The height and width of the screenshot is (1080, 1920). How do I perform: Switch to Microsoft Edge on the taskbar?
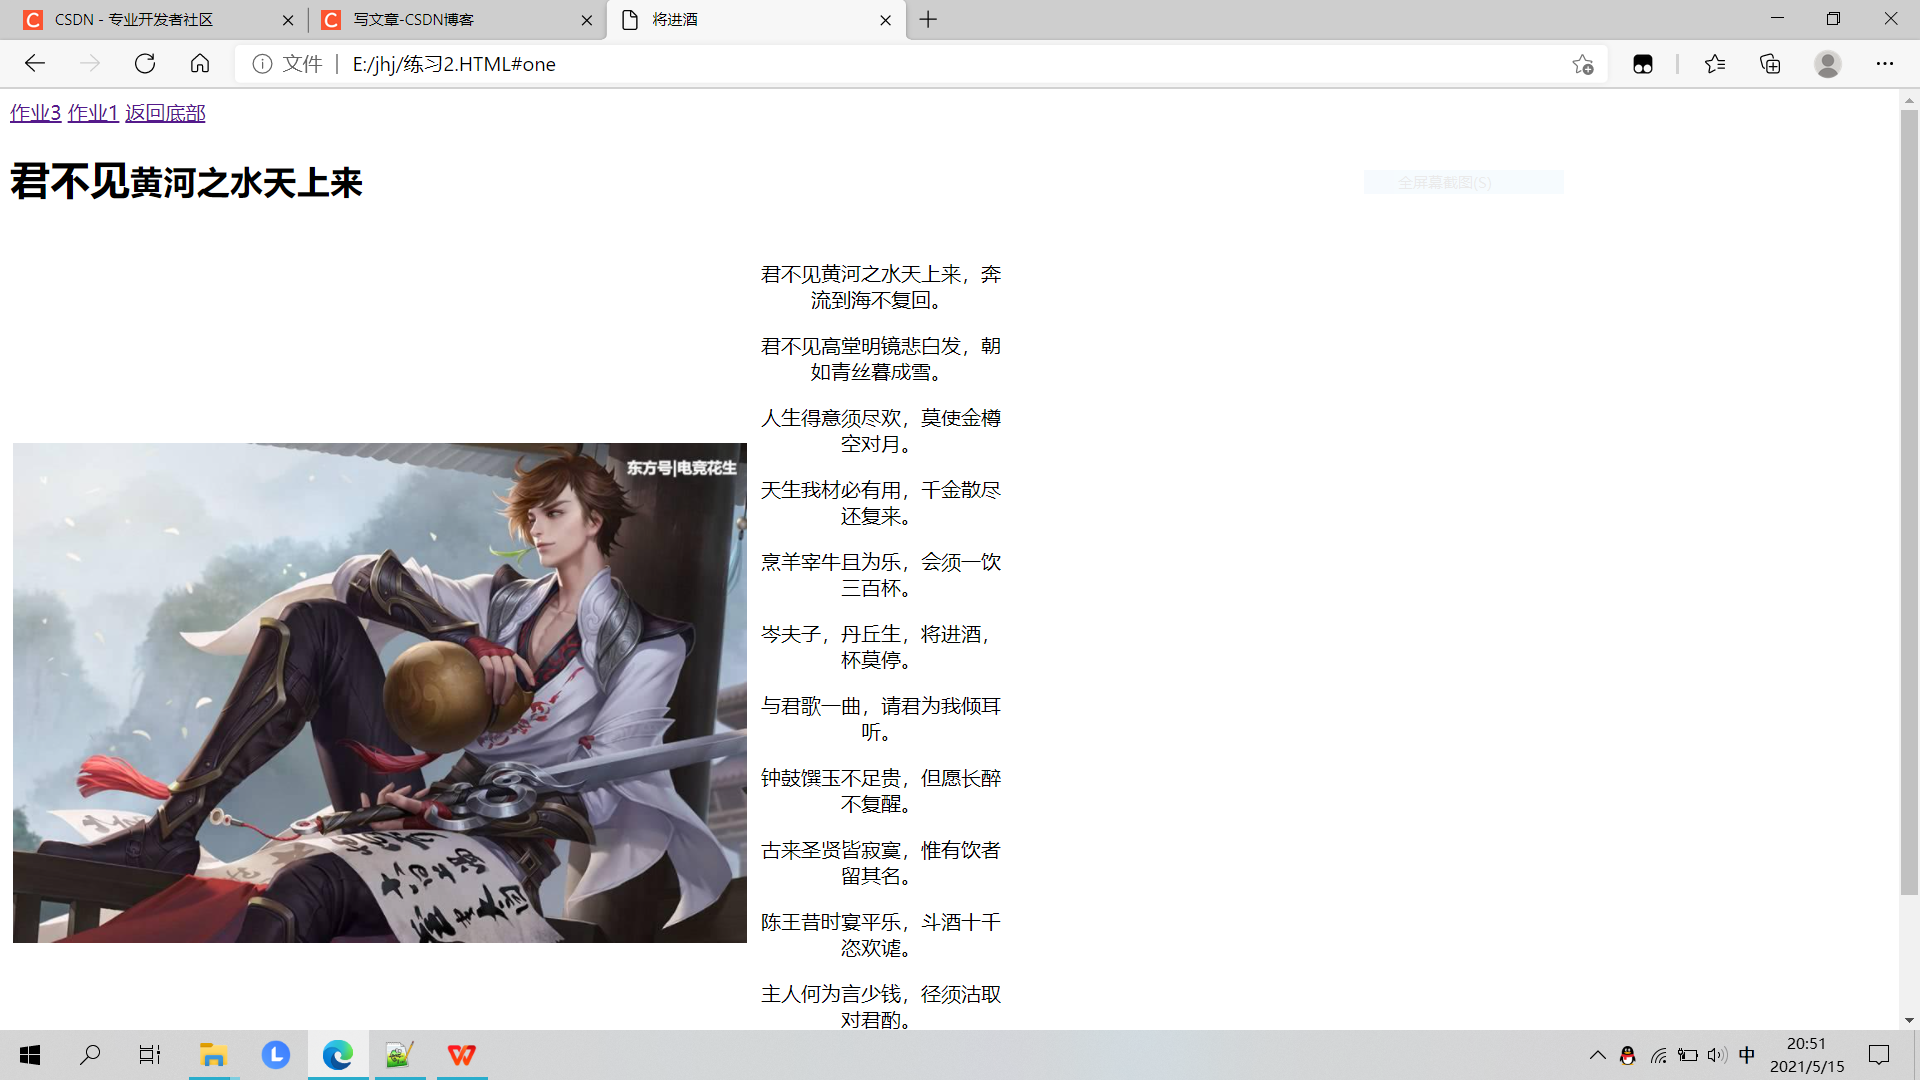pyautogui.click(x=338, y=1055)
